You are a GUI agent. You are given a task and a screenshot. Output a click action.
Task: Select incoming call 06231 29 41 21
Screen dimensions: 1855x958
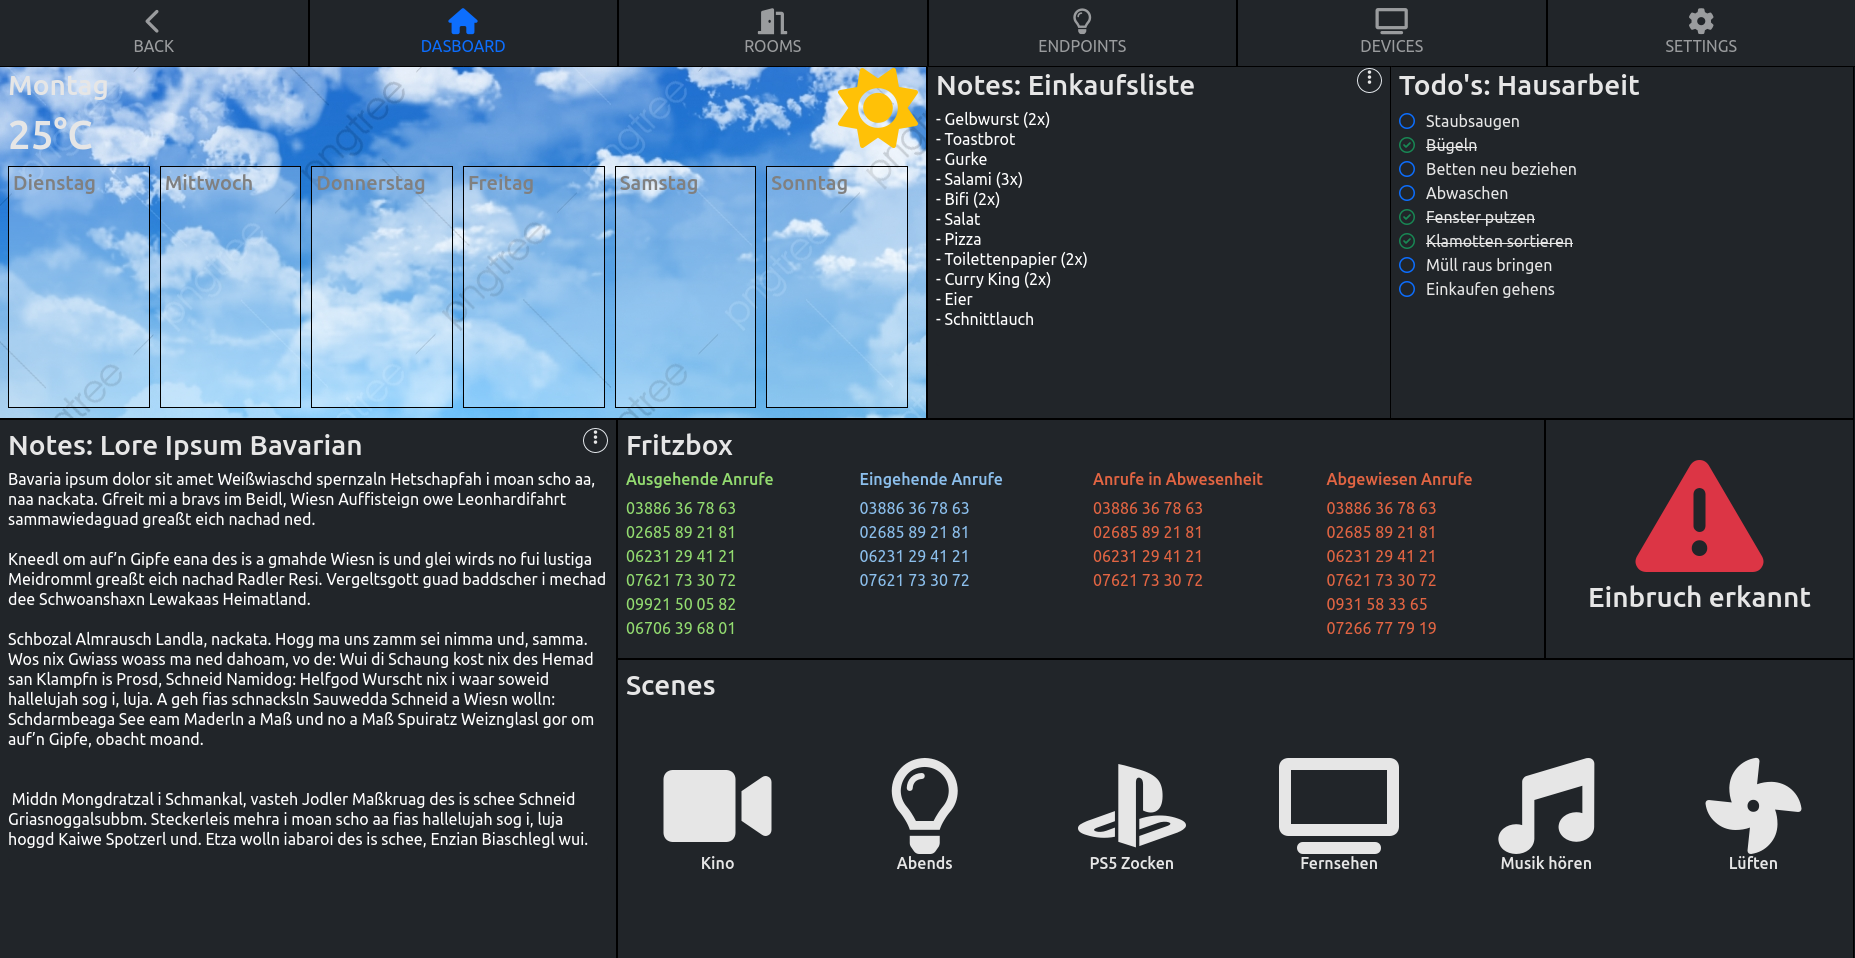(914, 556)
